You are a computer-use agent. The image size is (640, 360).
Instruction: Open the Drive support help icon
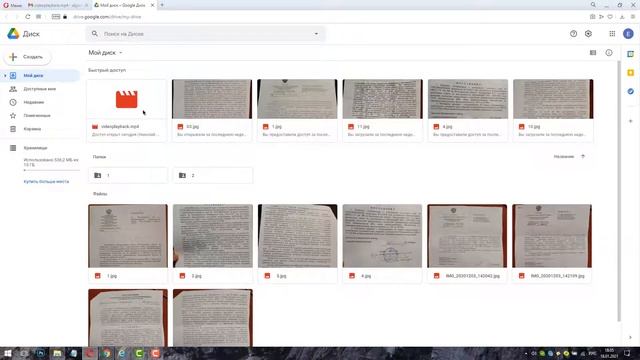pos(573,34)
